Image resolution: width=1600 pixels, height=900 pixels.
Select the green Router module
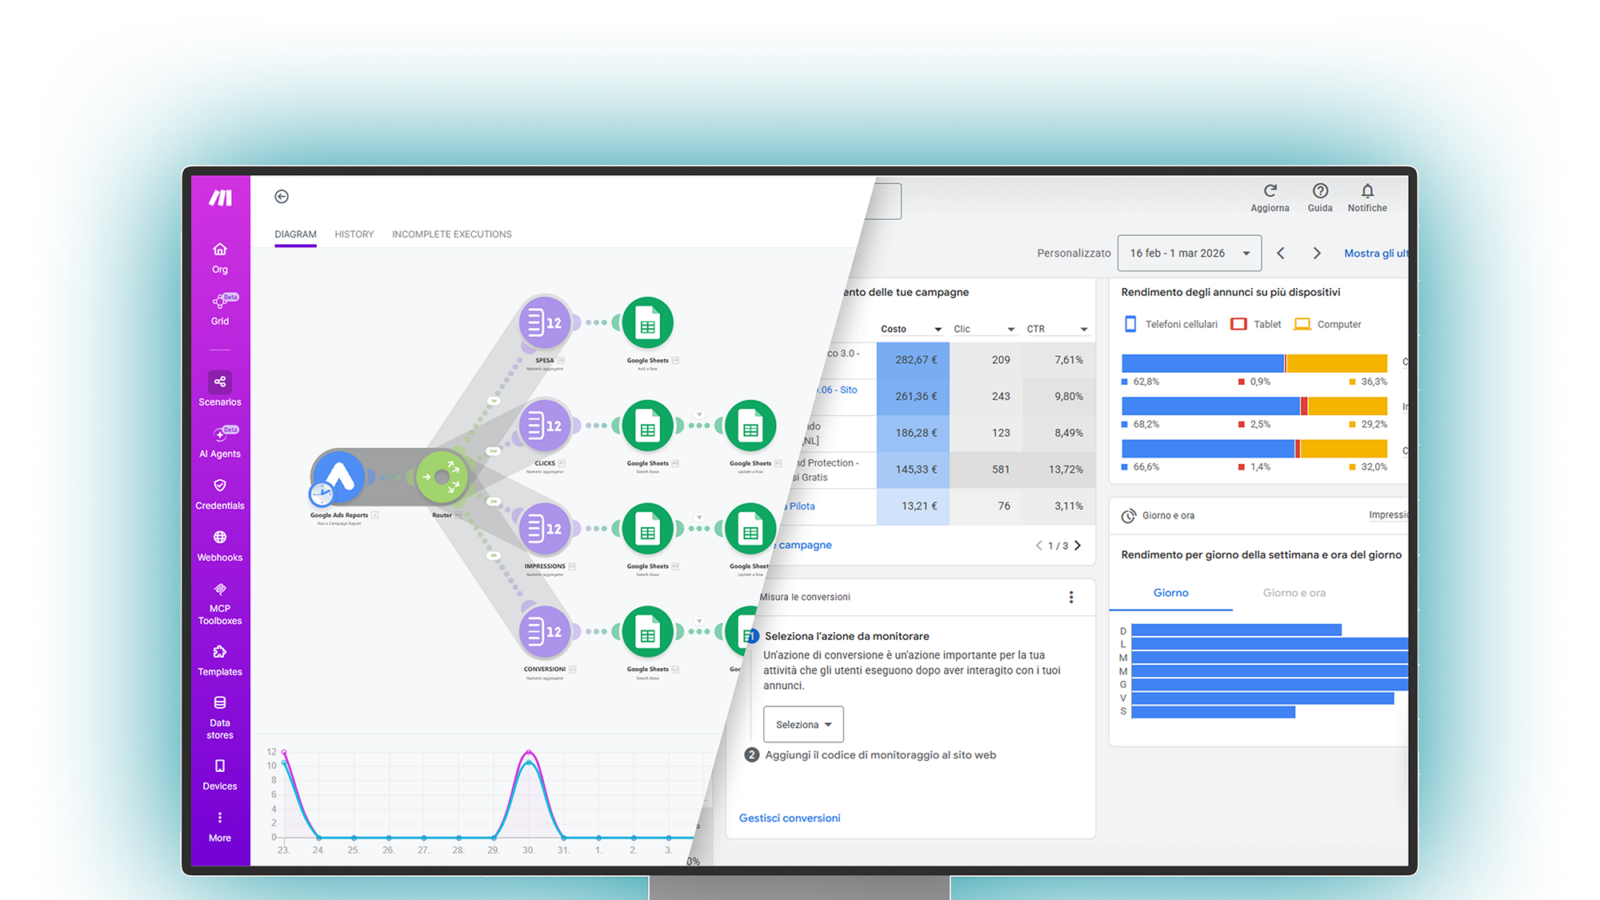pos(442,477)
